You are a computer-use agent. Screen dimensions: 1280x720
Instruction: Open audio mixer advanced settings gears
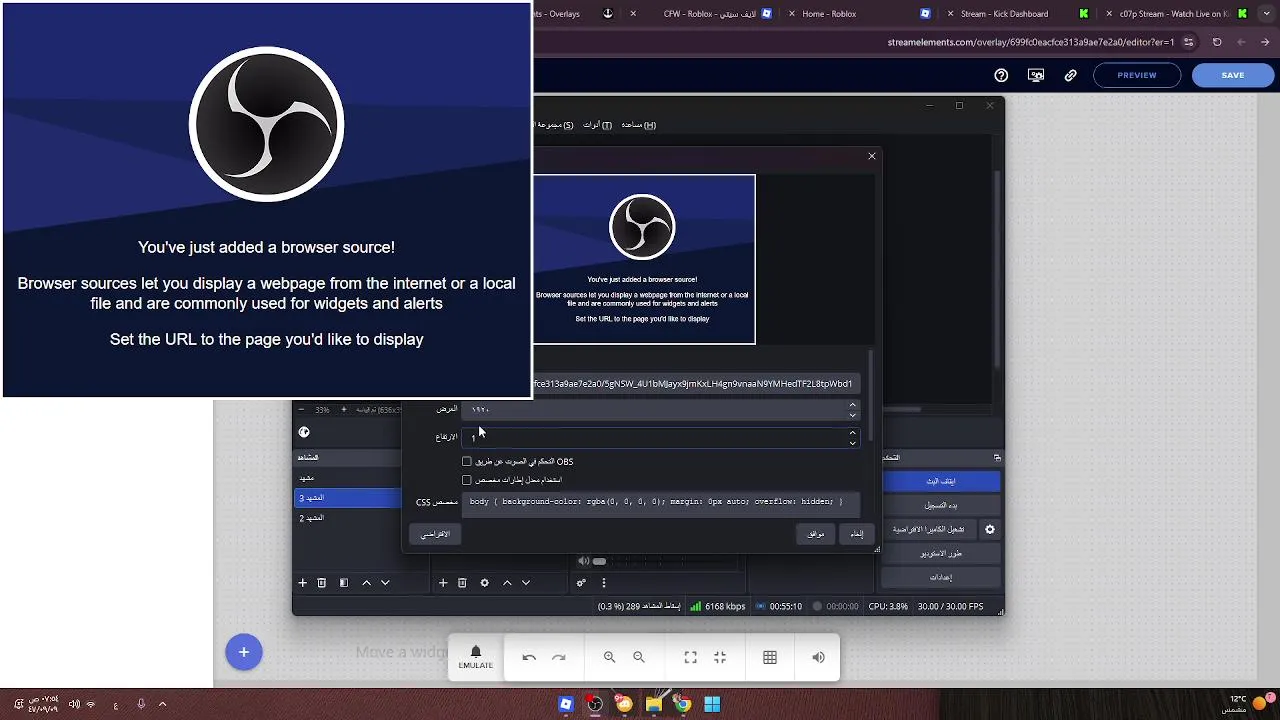[581, 583]
